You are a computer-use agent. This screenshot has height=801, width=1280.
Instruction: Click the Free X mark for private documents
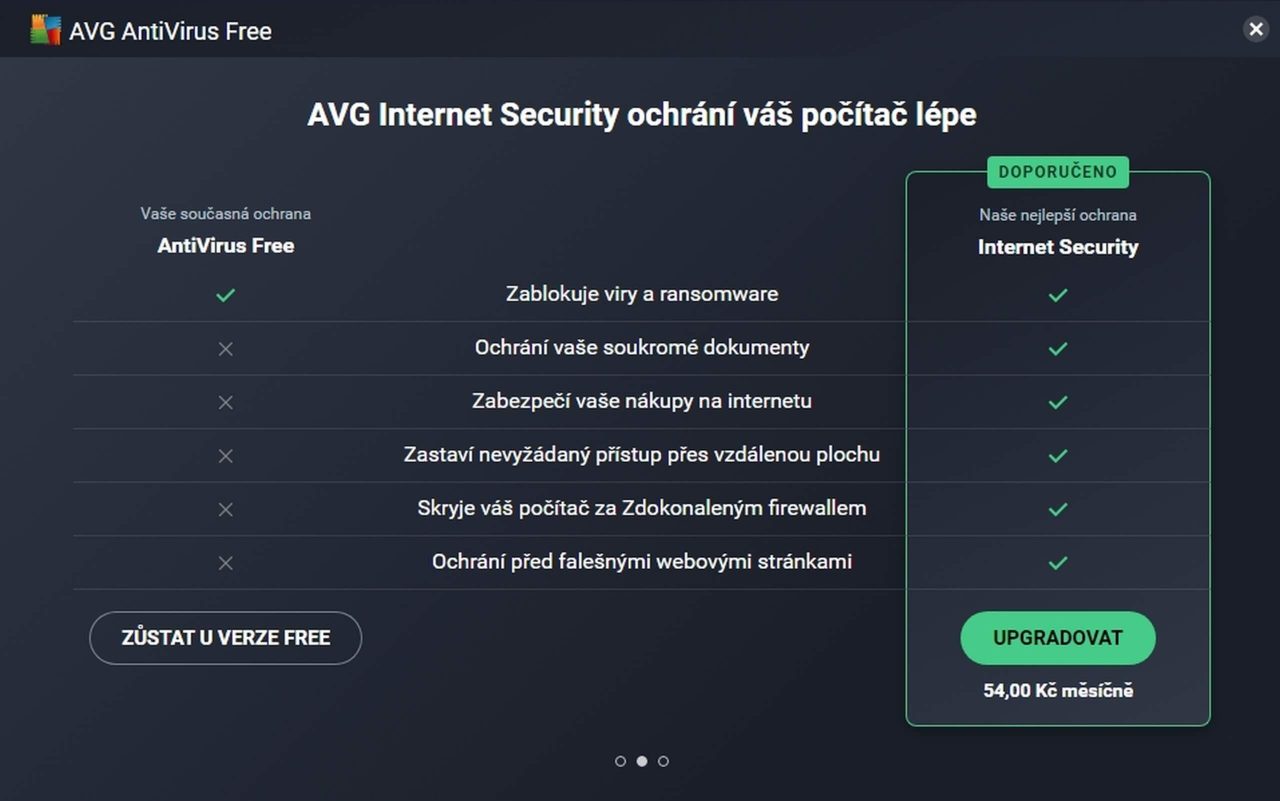226,349
